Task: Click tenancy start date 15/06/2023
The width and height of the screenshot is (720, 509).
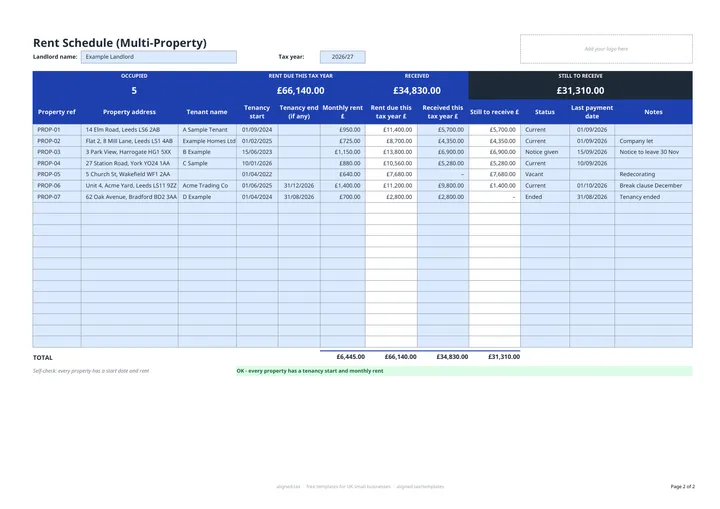Action: point(257,152)
